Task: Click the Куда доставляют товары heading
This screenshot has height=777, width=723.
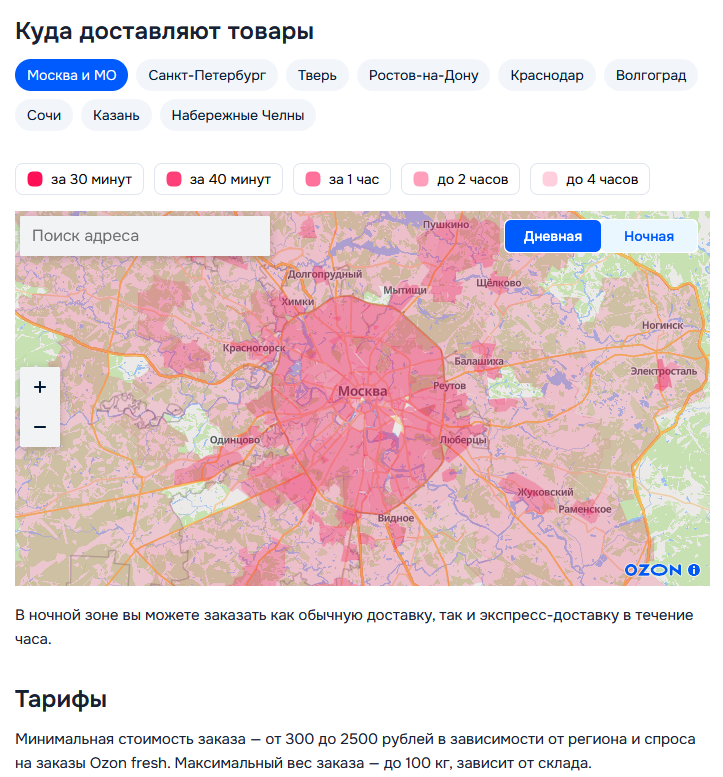Action: 164,31
